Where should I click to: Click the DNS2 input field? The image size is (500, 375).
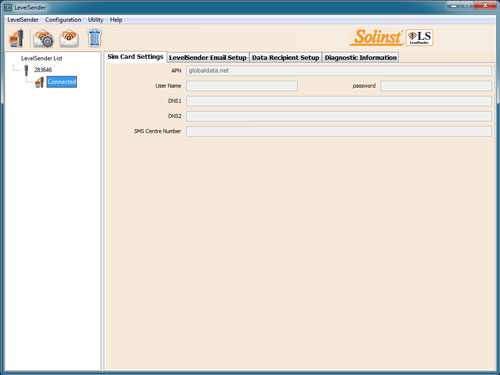click(339, 116)
